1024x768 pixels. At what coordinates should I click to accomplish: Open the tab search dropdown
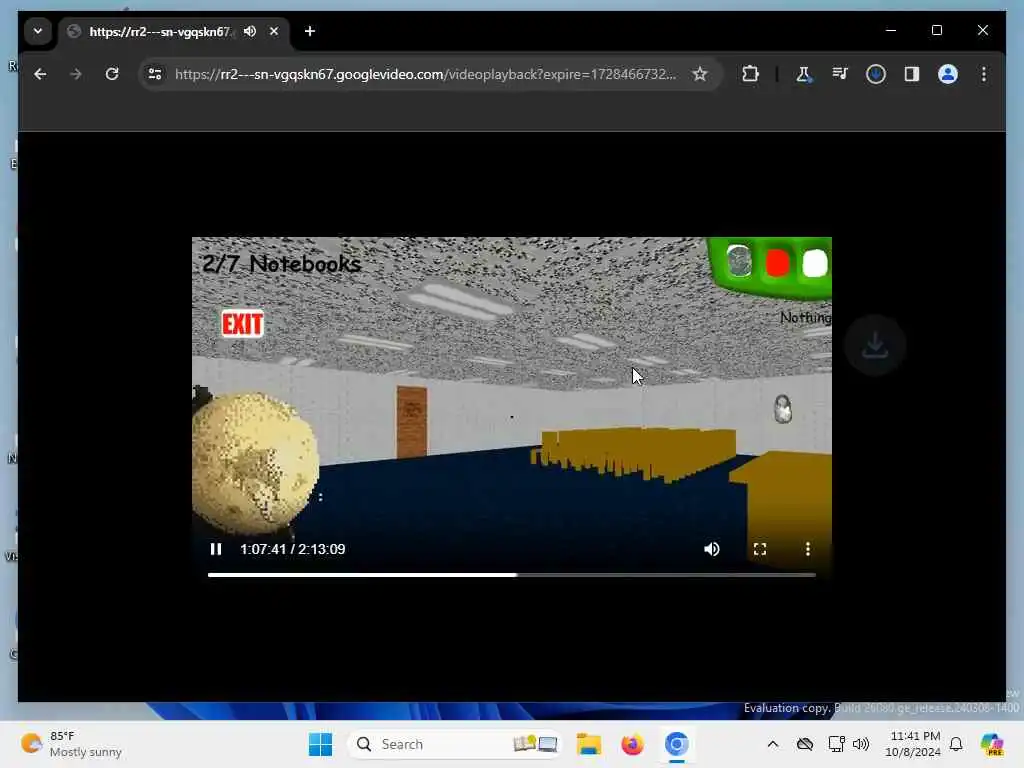(38, 31)
